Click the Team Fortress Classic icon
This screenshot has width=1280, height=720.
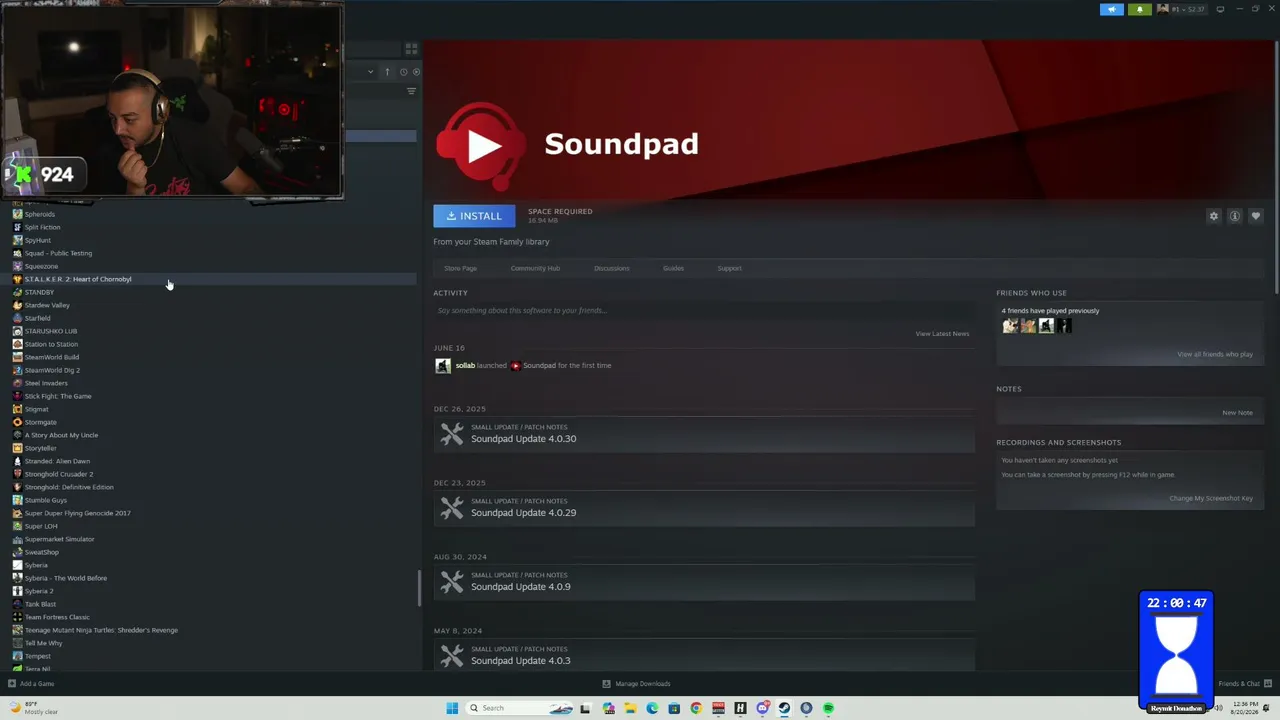pyautogui.click(x=17, y=617)
